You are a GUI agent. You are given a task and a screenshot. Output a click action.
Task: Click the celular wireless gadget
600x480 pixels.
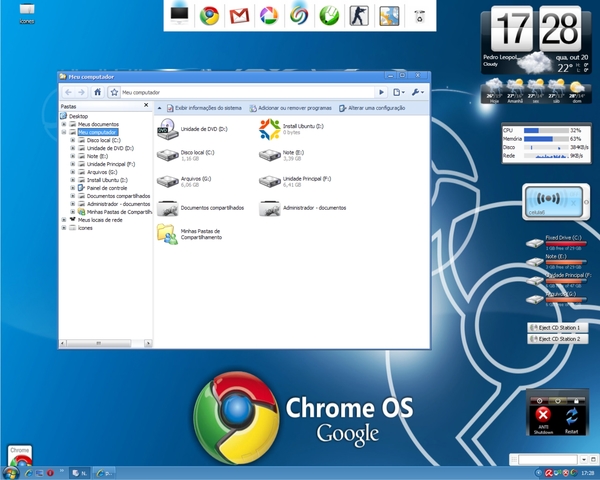coord(556,202)
